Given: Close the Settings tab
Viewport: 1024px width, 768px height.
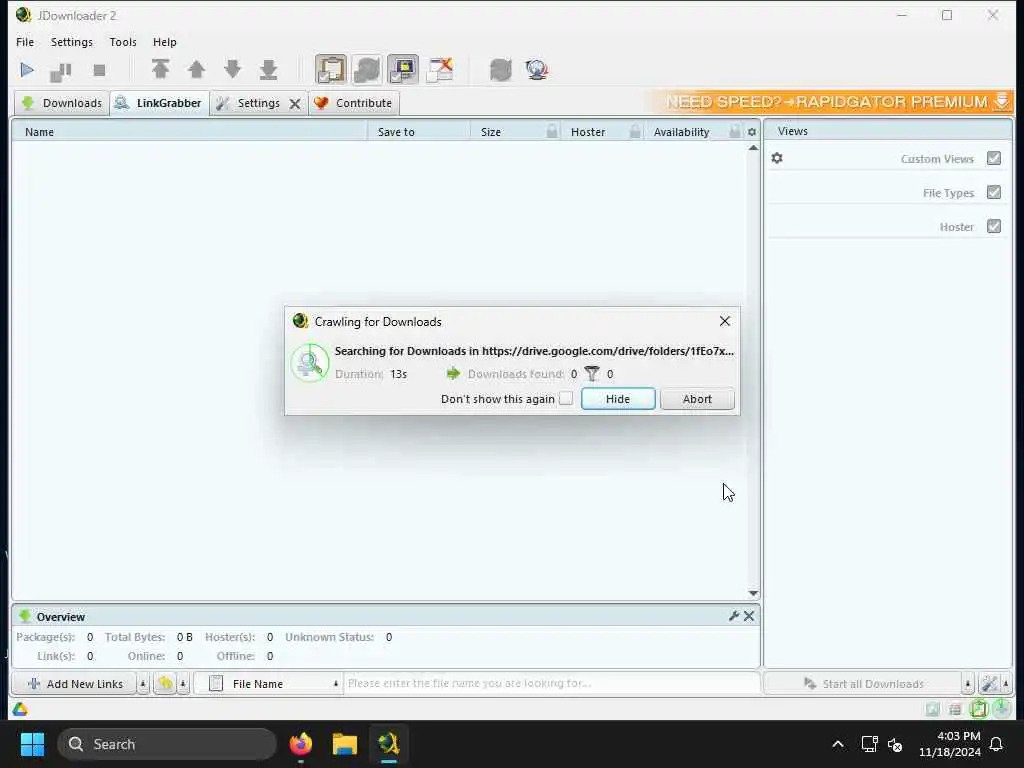Looking at the screenshot, I should tap(295, 104).
